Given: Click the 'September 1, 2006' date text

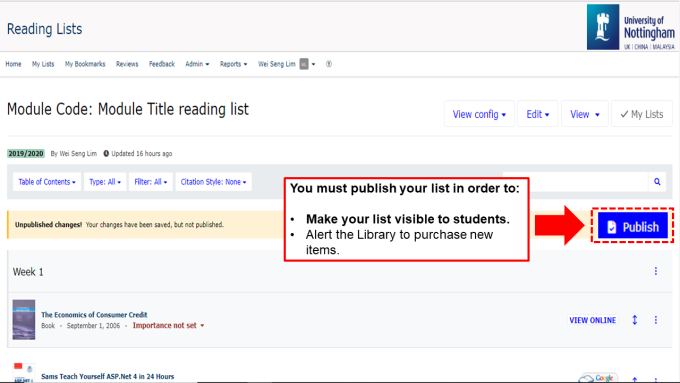Looking at the screenshot, I should coord(93,325).
